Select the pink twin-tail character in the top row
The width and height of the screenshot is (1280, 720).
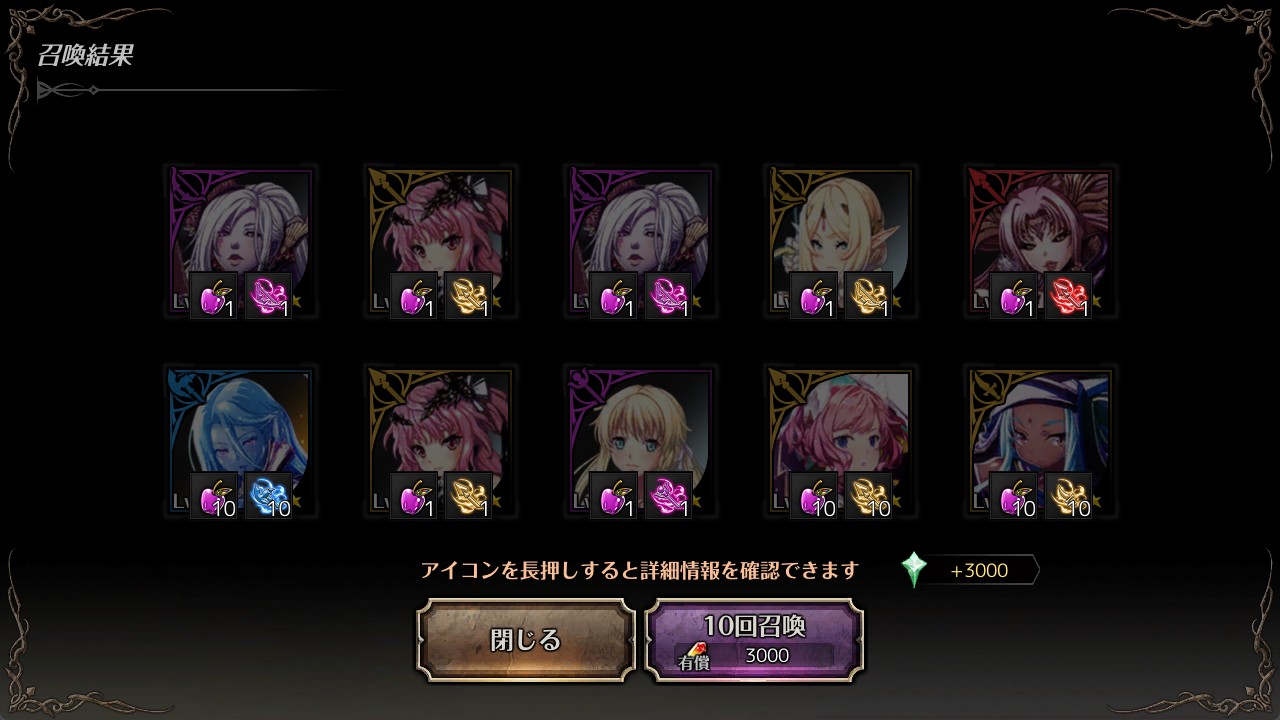pyautogui.click(x=441, y=242)
